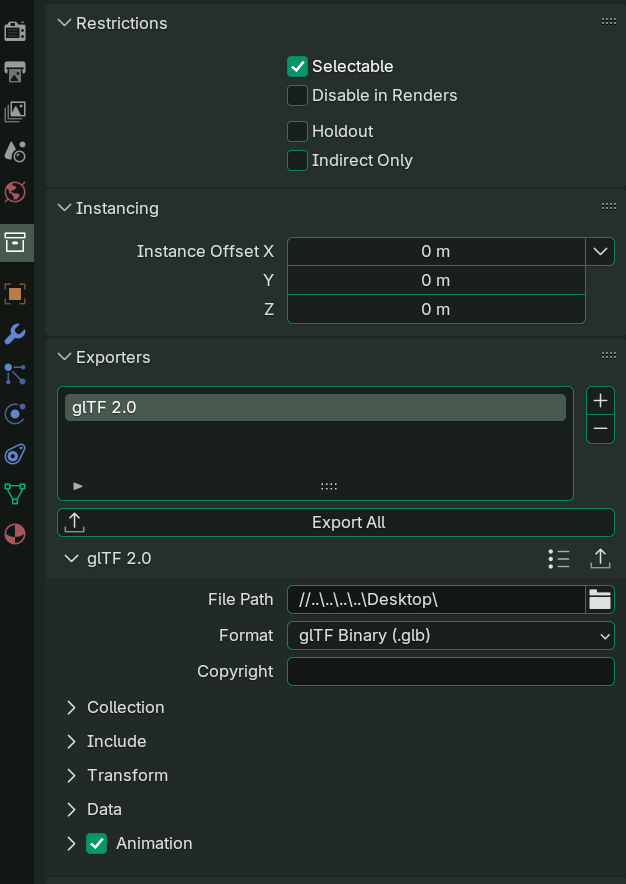Collapse the Restrictions panel

pos(65,23)
